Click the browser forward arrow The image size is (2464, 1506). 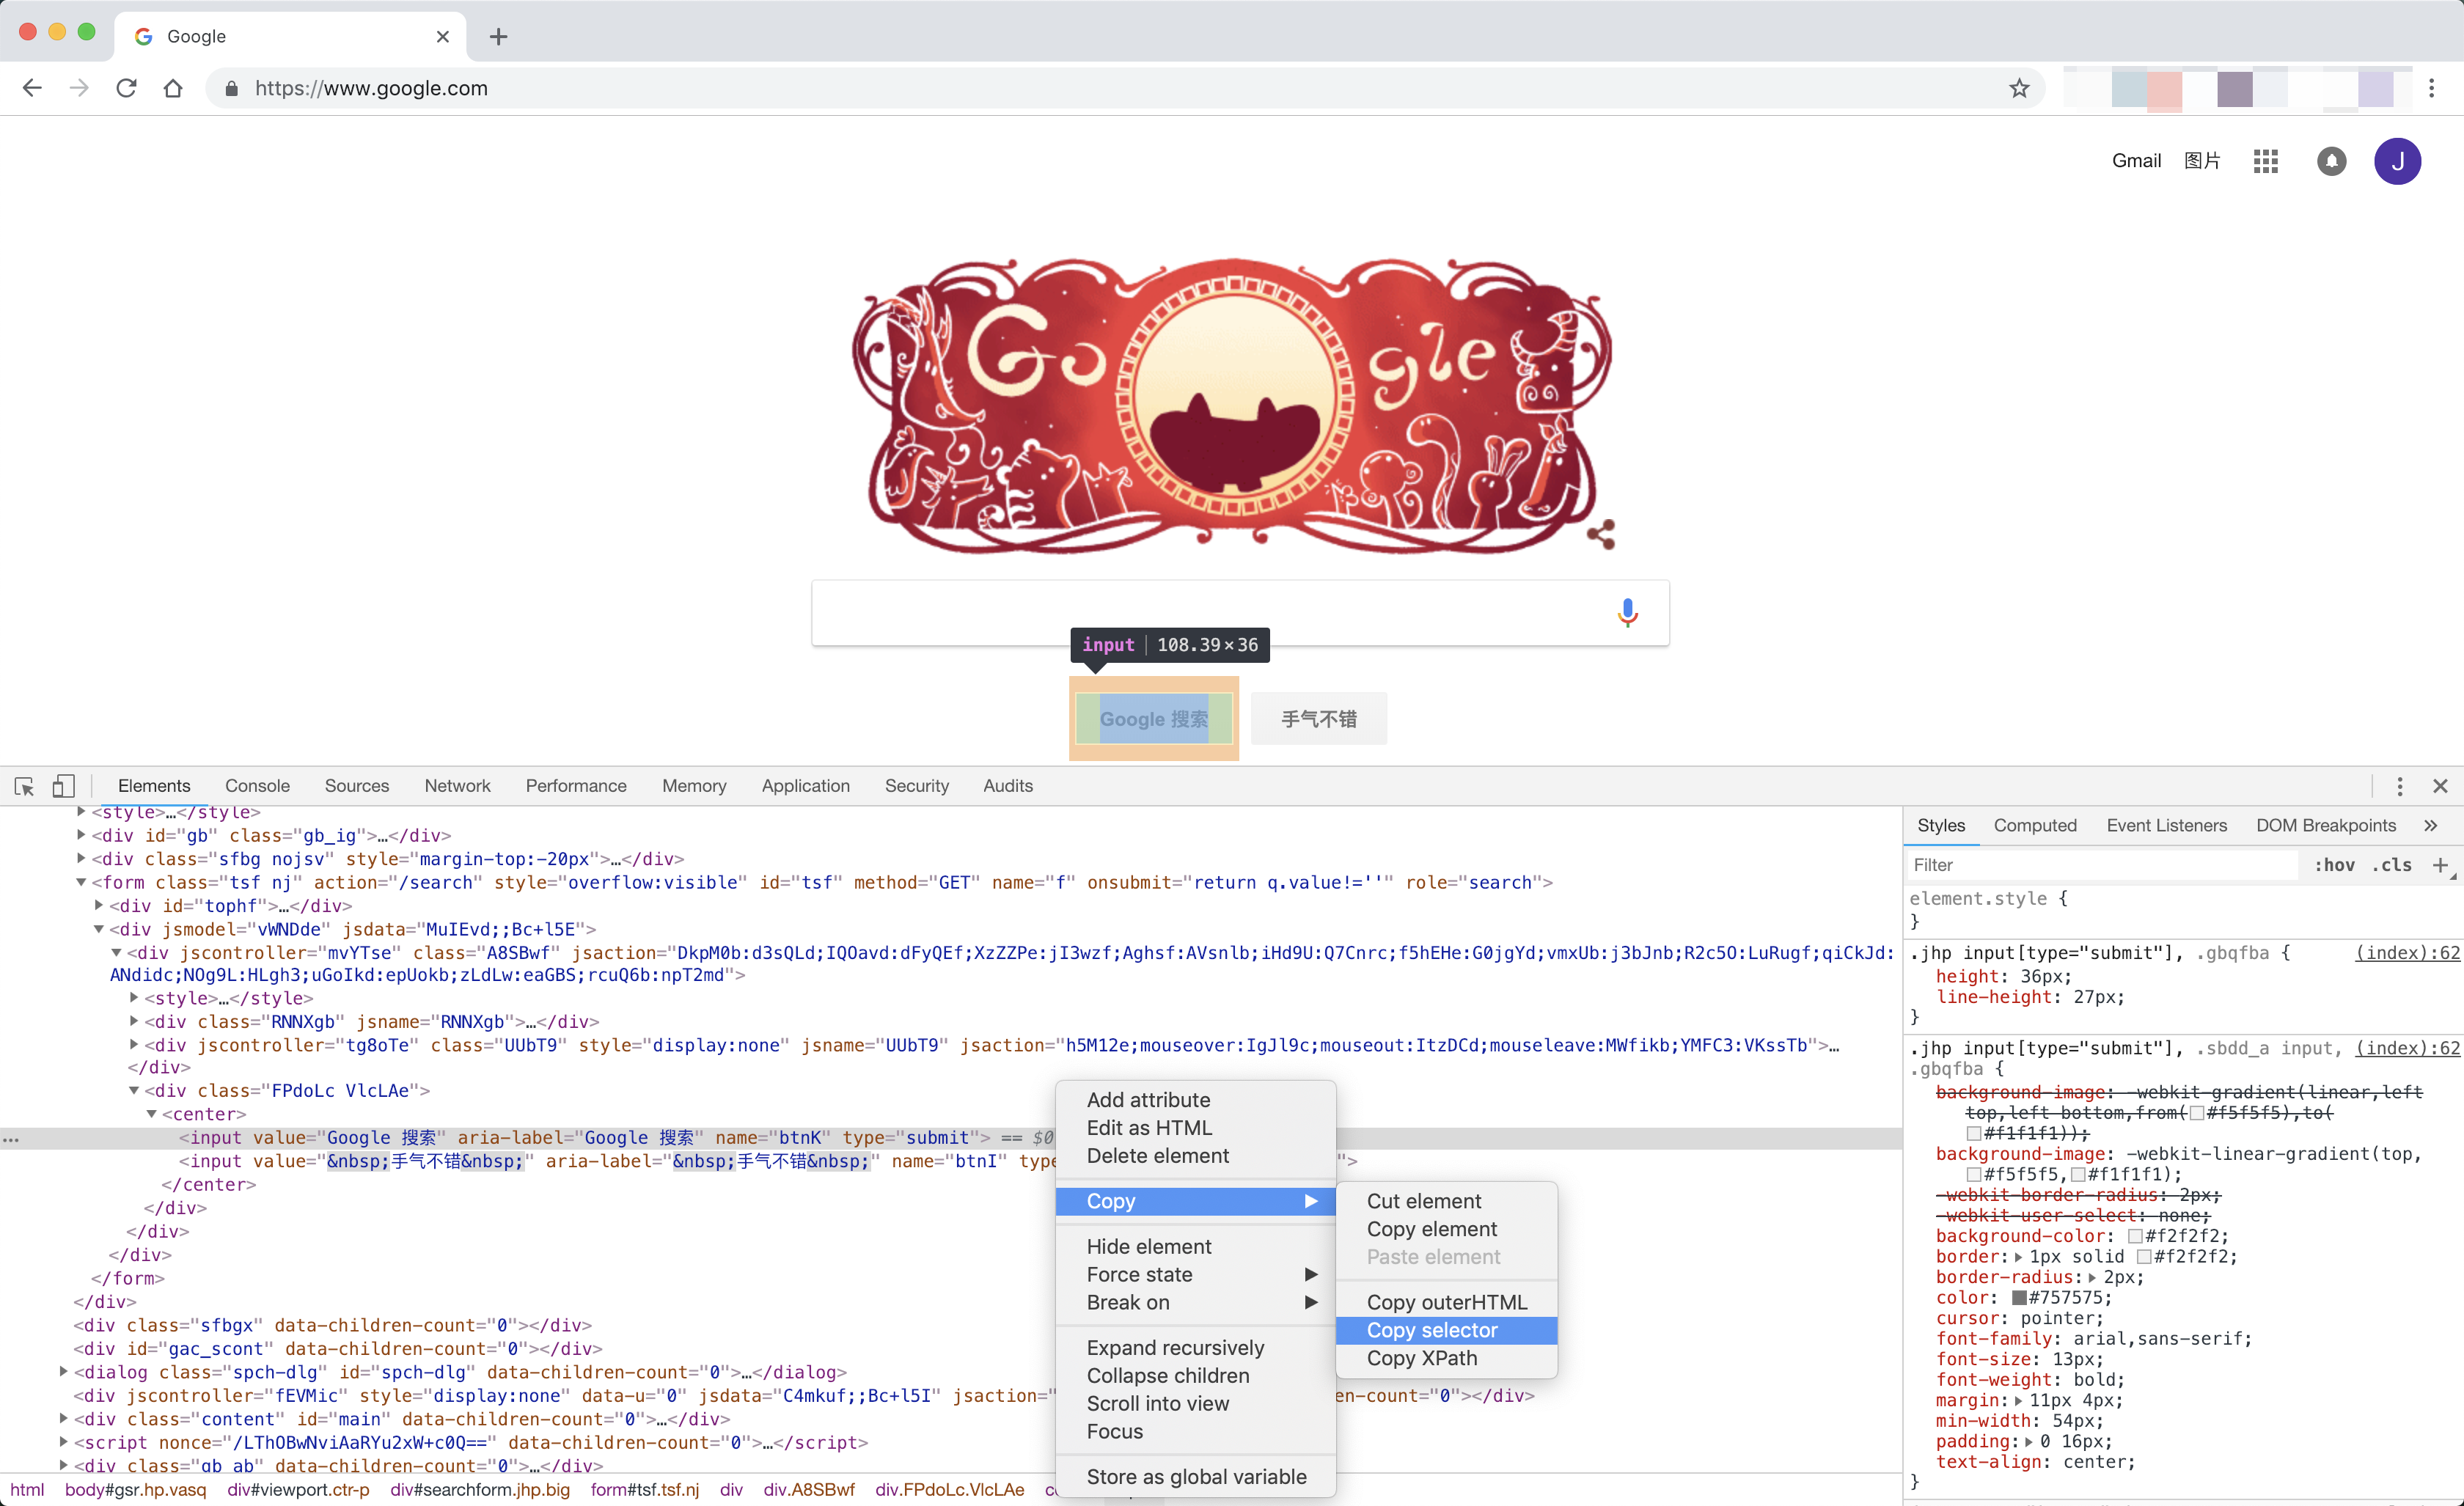(x=79, y=88)
